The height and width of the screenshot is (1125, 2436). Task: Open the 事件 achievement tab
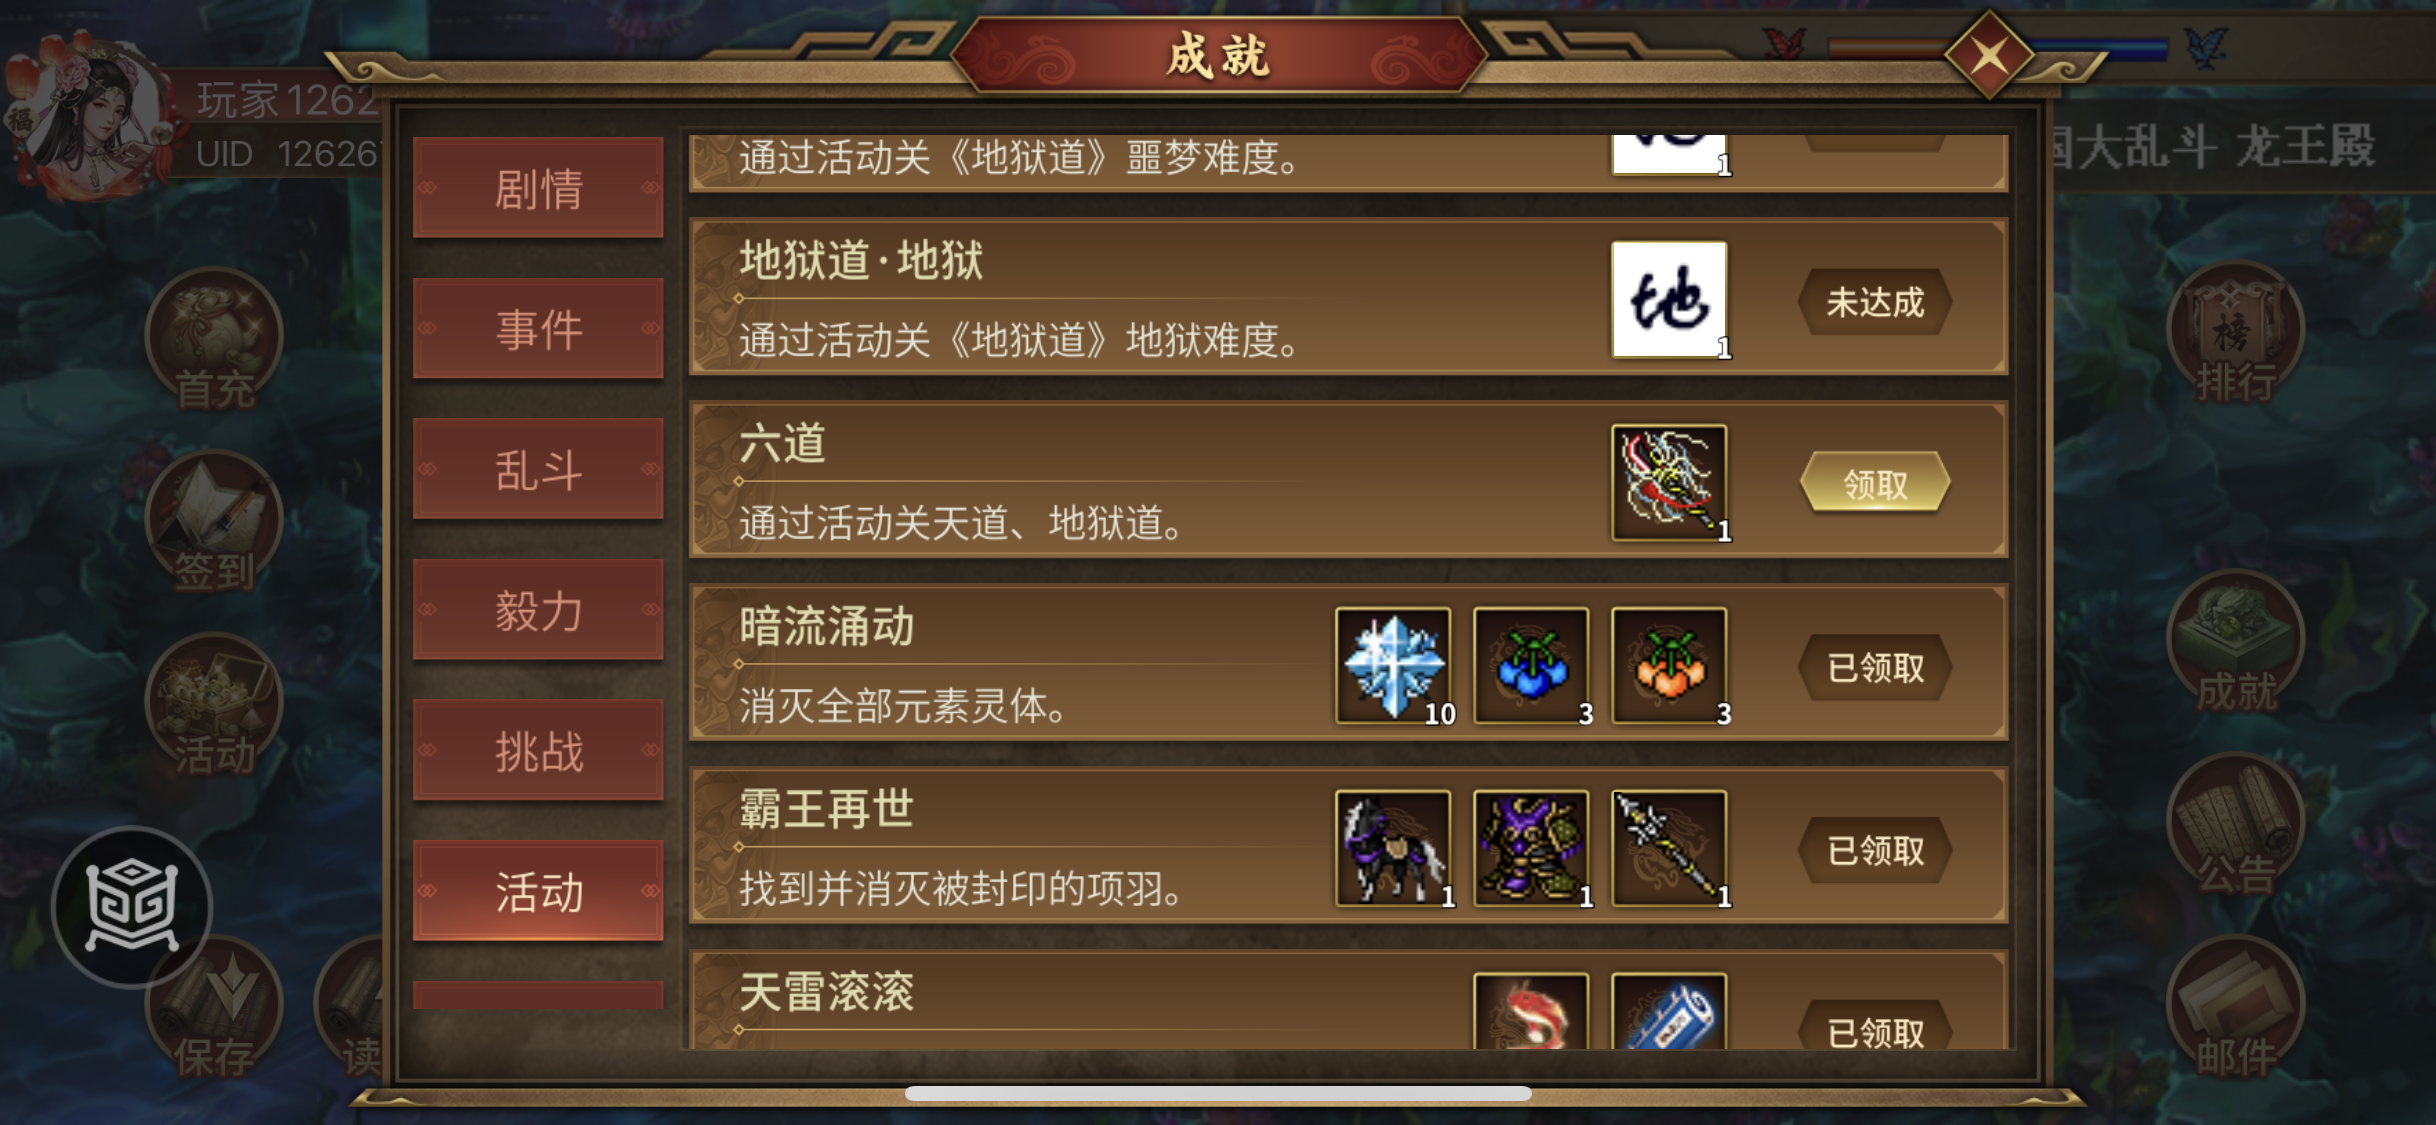[x=538, y=329]
